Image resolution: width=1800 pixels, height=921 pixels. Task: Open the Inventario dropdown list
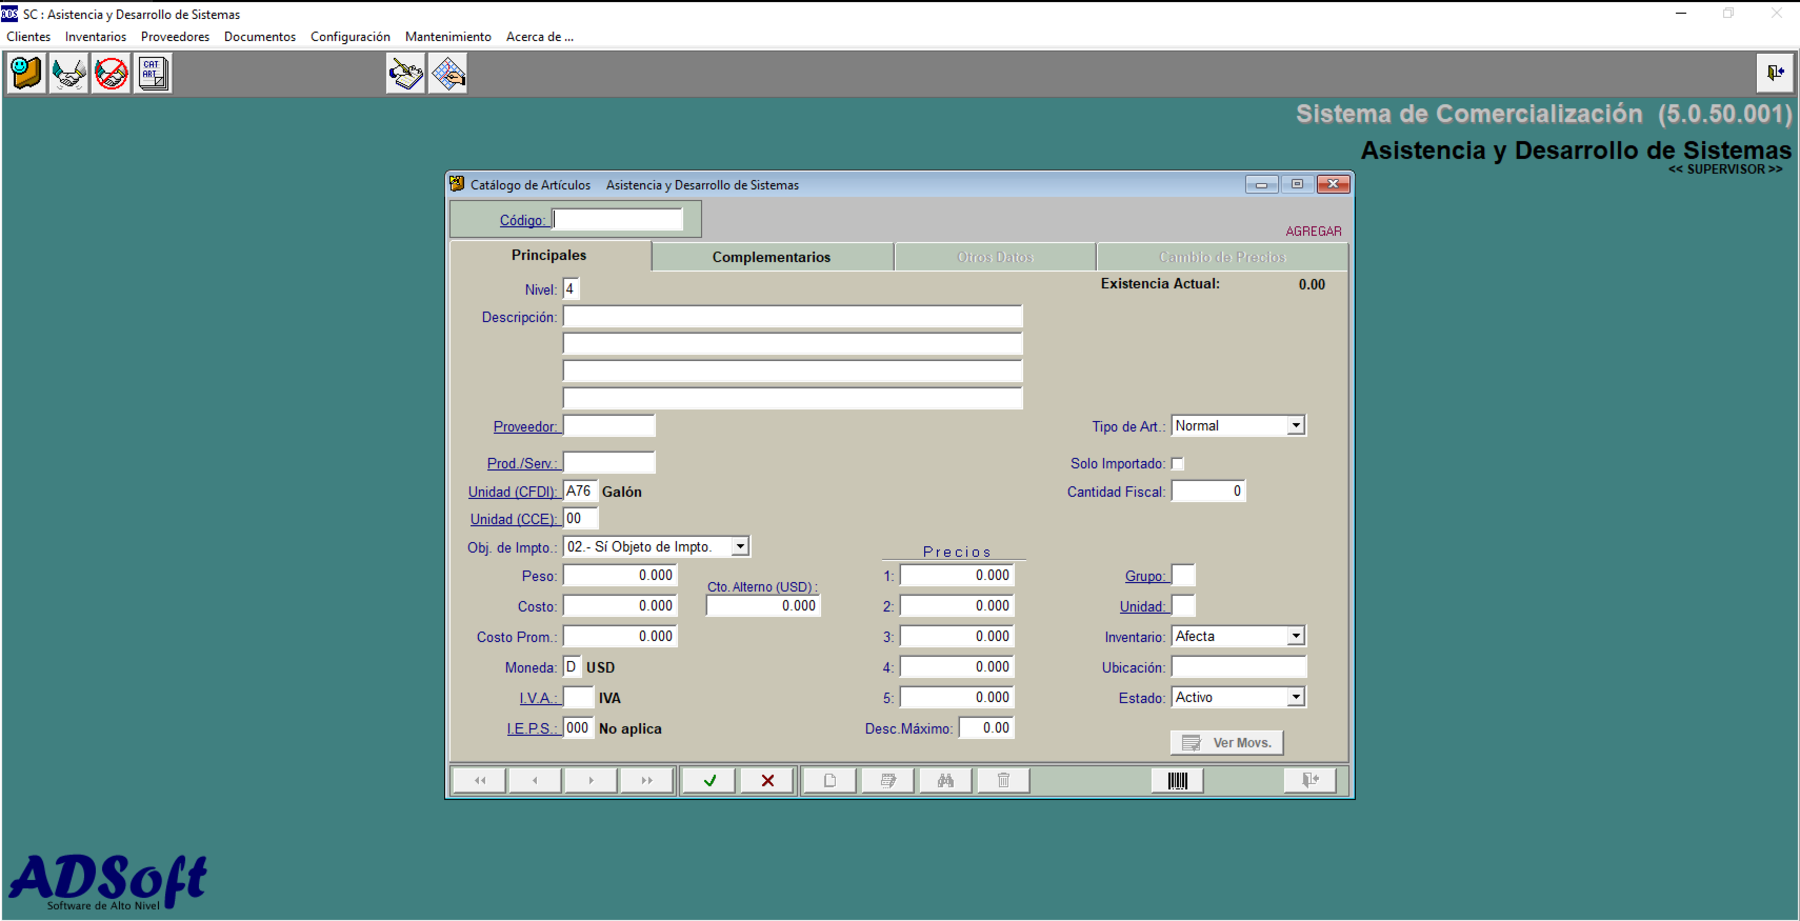tap(1295, 637)
